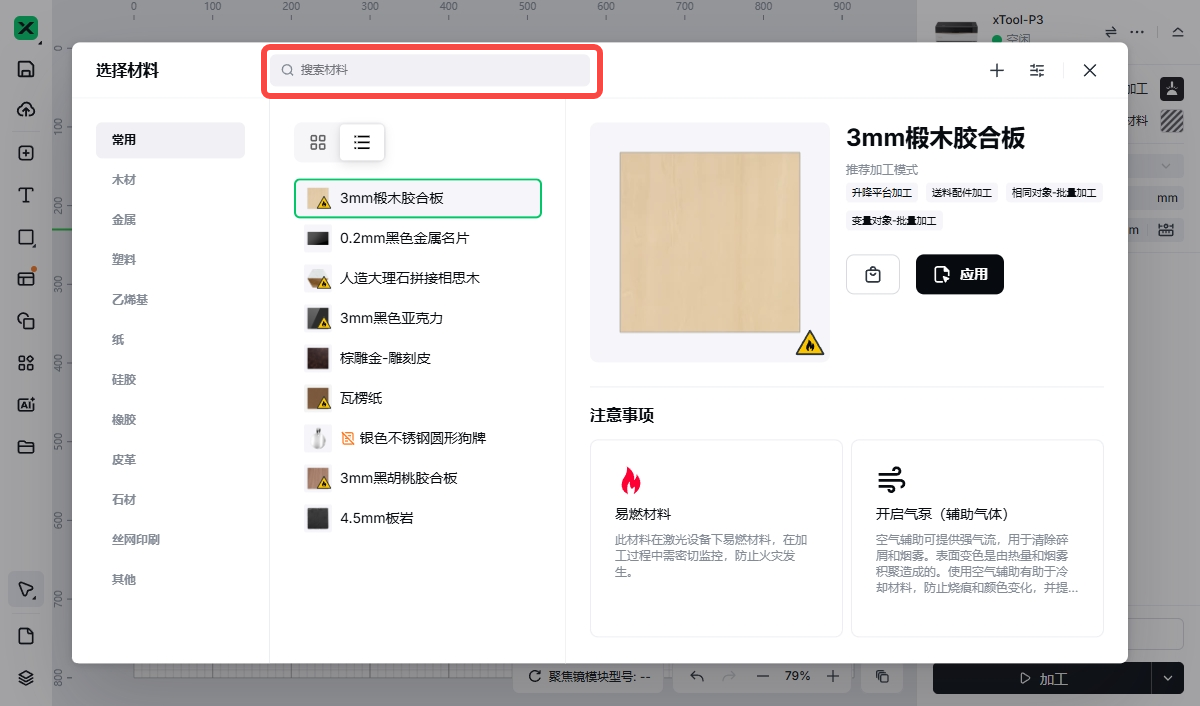Expand the dropdown beside 加工 button
The image size is (1200, 706).
tap(1167, 678)
